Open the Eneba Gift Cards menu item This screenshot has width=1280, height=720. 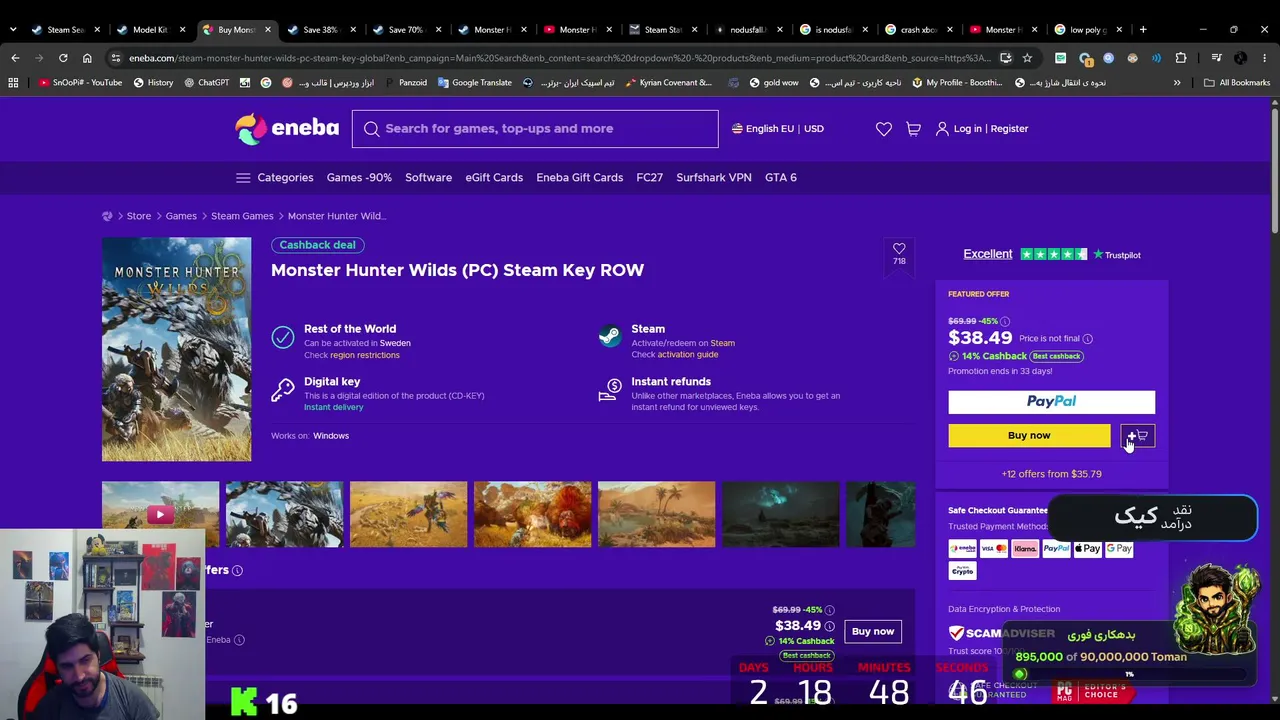pos(579,178)
